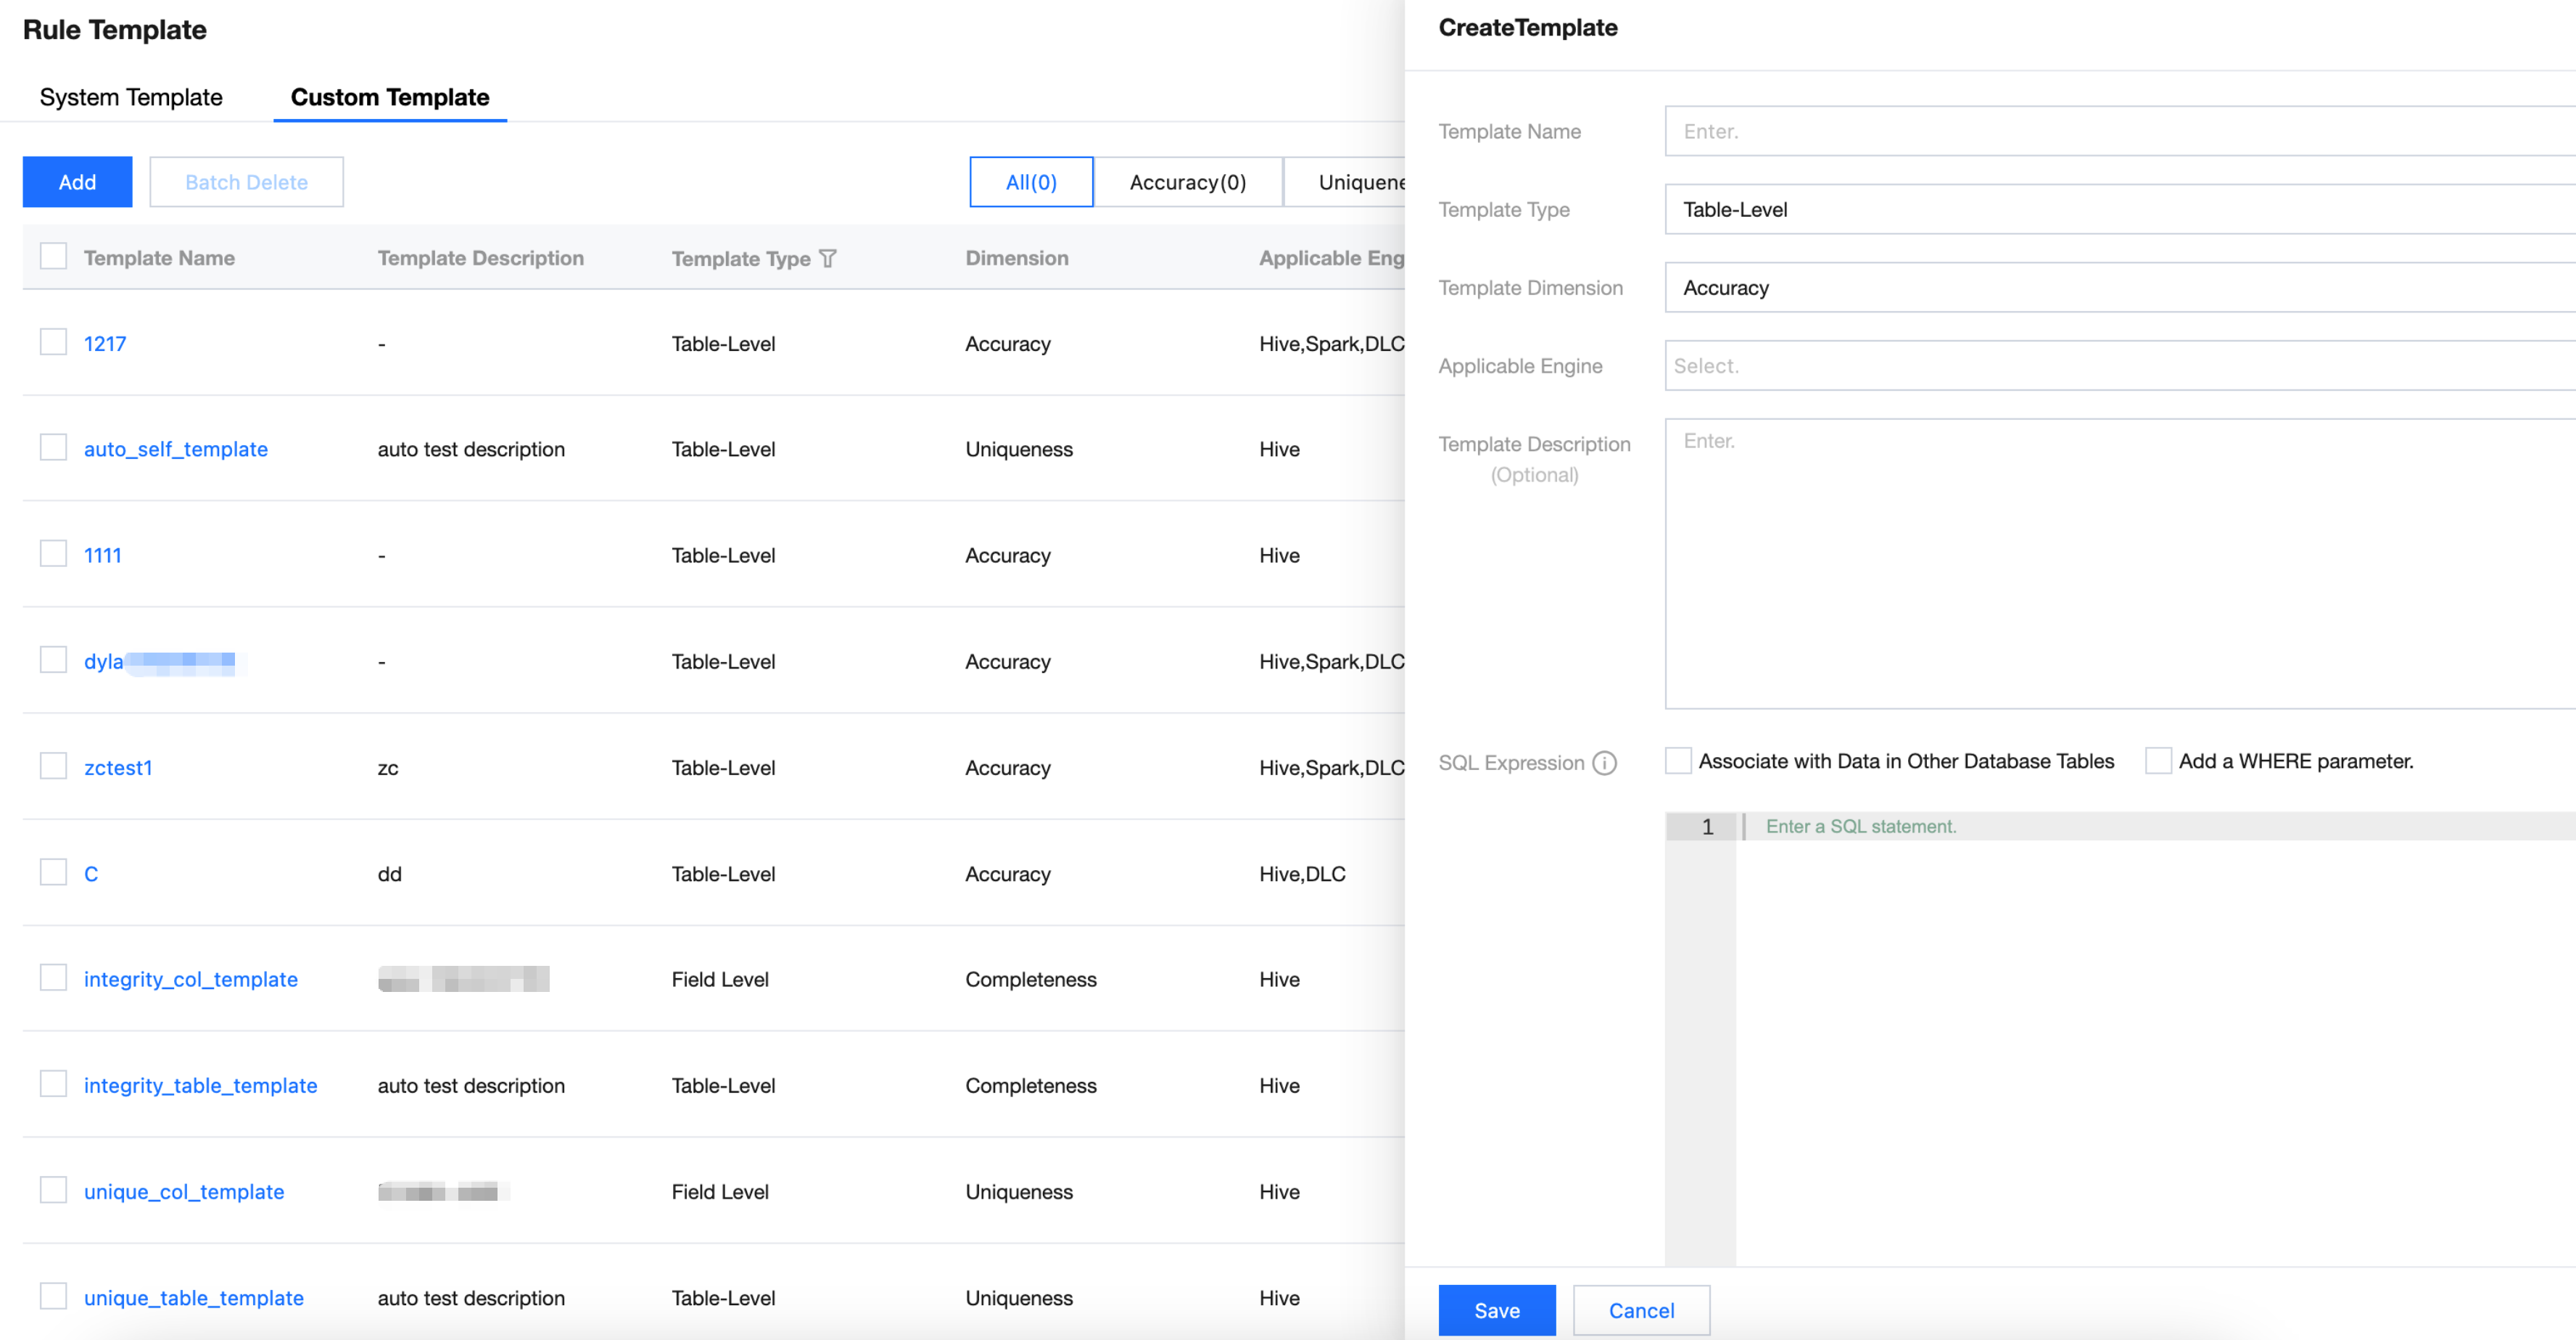Select the checkbox for zctest1 row
The height and width of the screenshot is (1340, 2576).
pyautogui.click(x=53, y=767)
